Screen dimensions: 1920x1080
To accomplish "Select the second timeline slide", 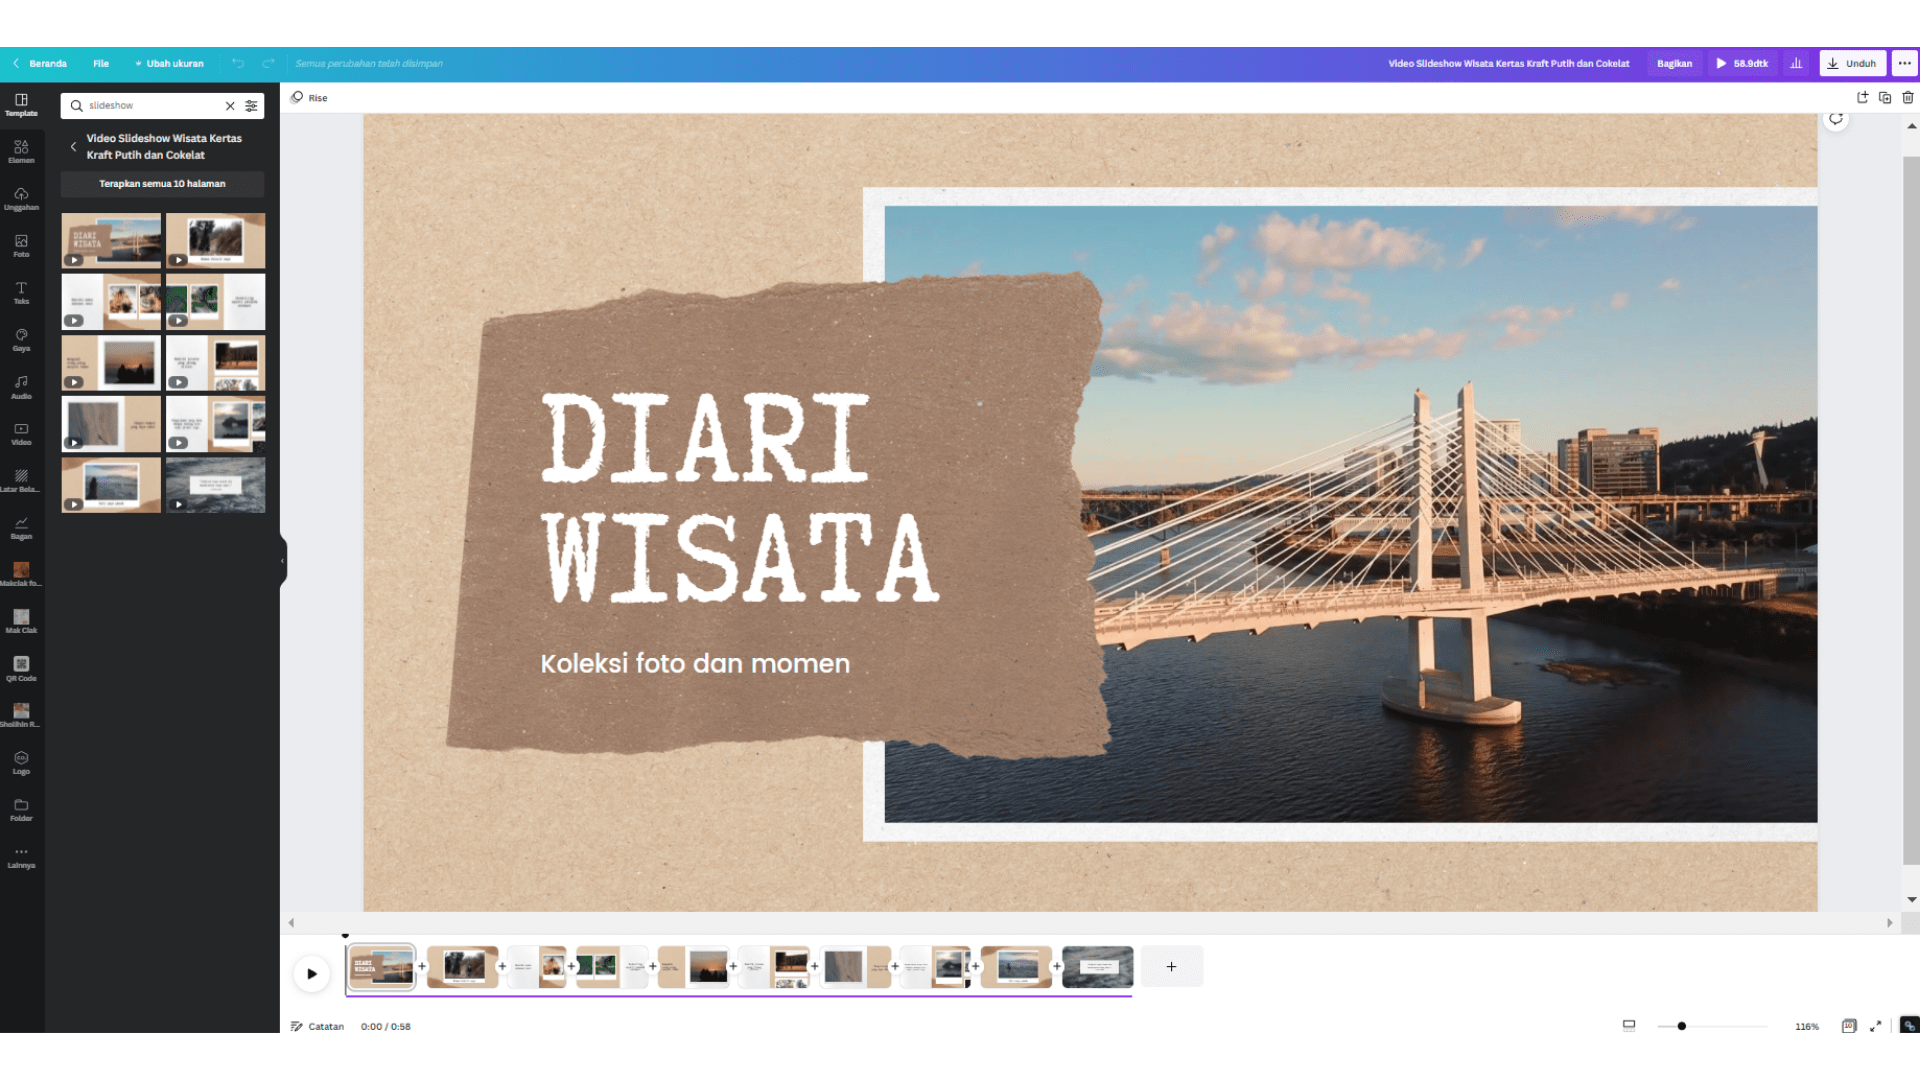I will (462, 967).
